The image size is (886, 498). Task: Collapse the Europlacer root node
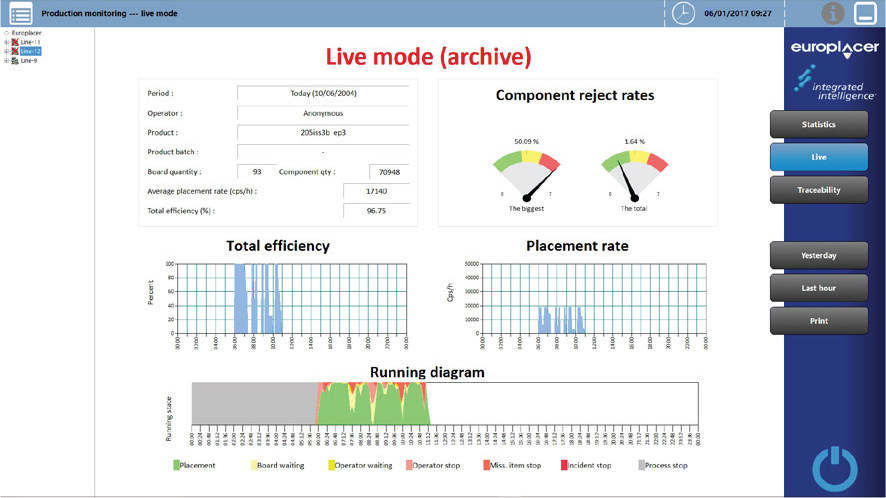(6, 33)
